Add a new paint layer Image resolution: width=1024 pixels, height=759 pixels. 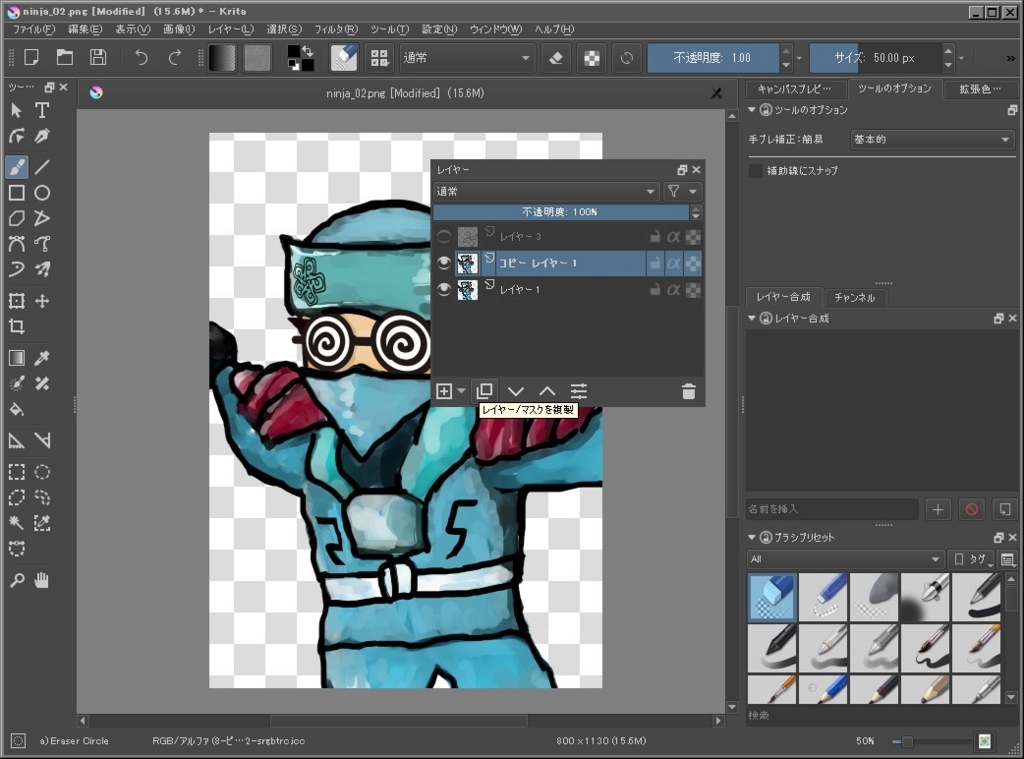[x=444, y=391]
